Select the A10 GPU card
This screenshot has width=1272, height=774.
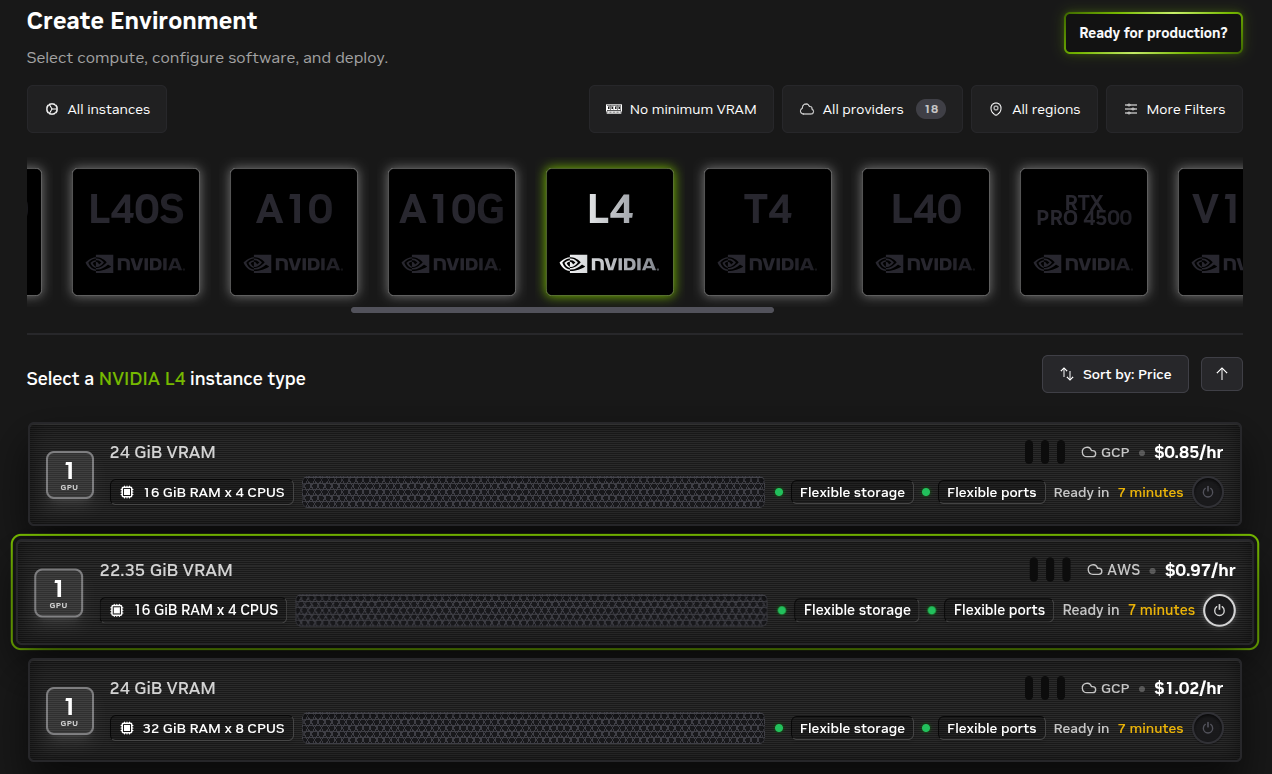click(294, 232)
